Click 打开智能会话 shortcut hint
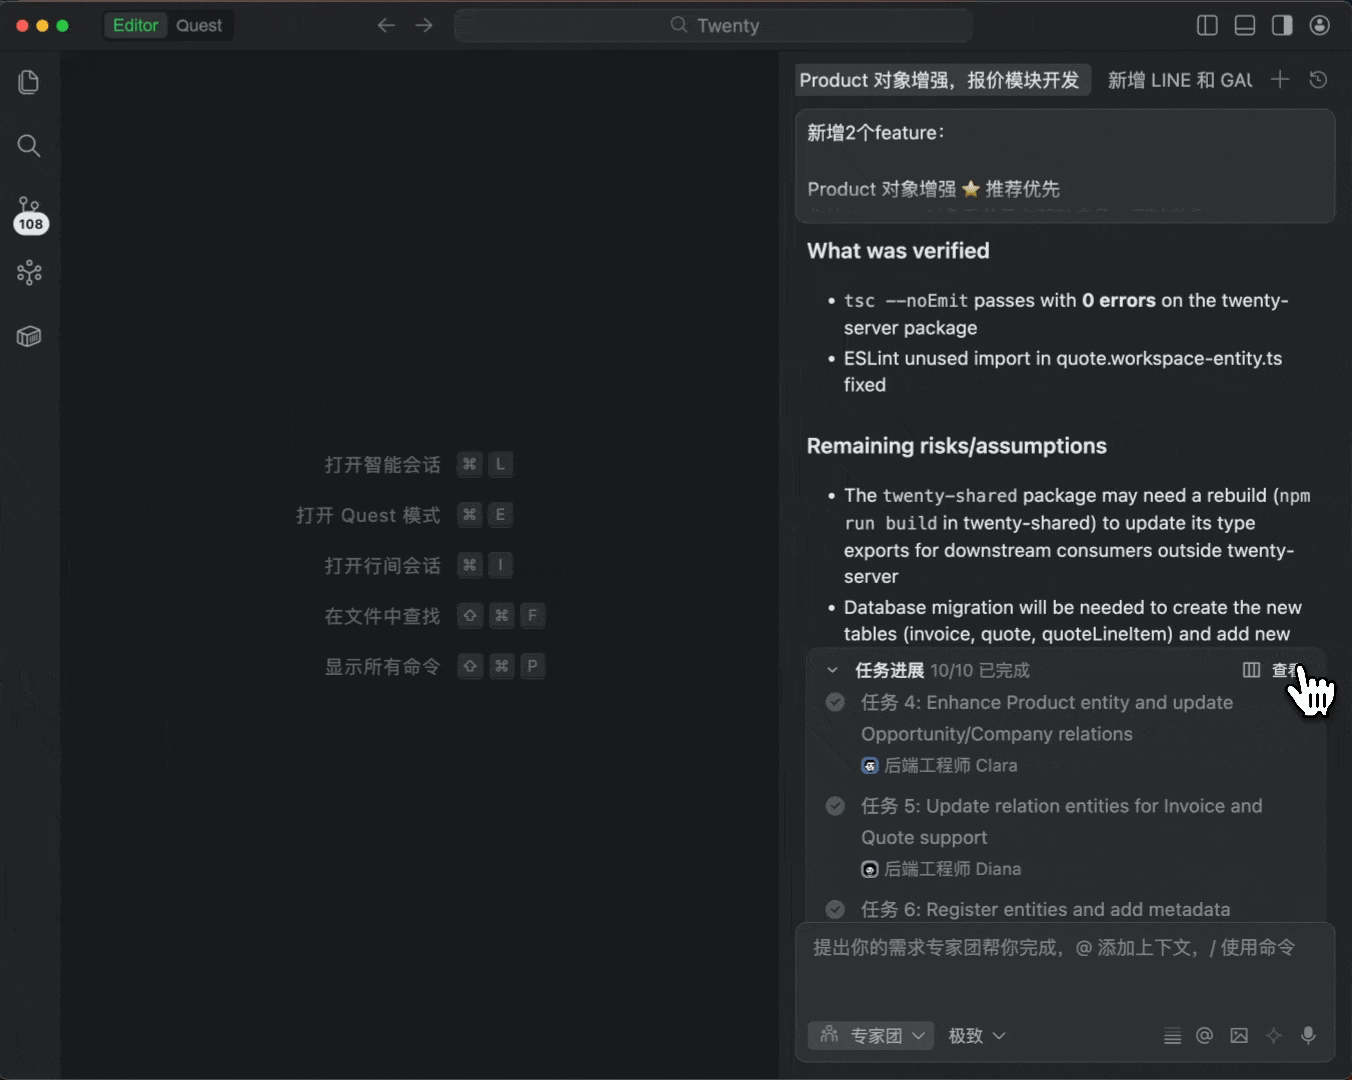The image size is (1352, 1080). [x=383, y=464]
